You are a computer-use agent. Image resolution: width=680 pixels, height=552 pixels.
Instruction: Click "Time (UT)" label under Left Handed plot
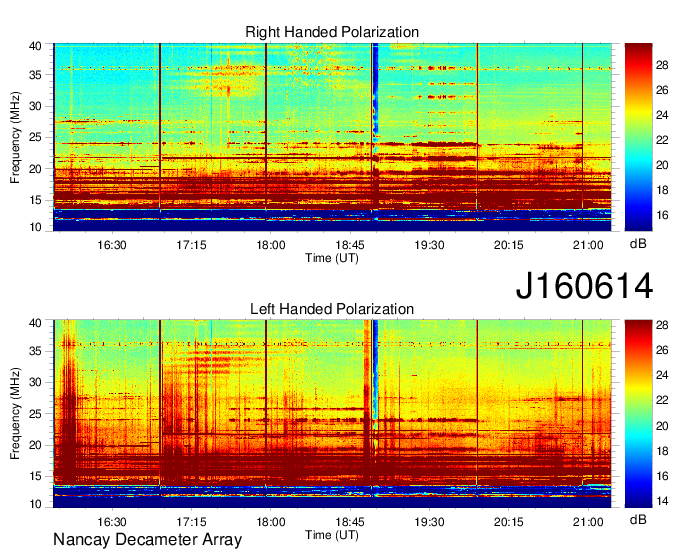click(x=332, y=535)
